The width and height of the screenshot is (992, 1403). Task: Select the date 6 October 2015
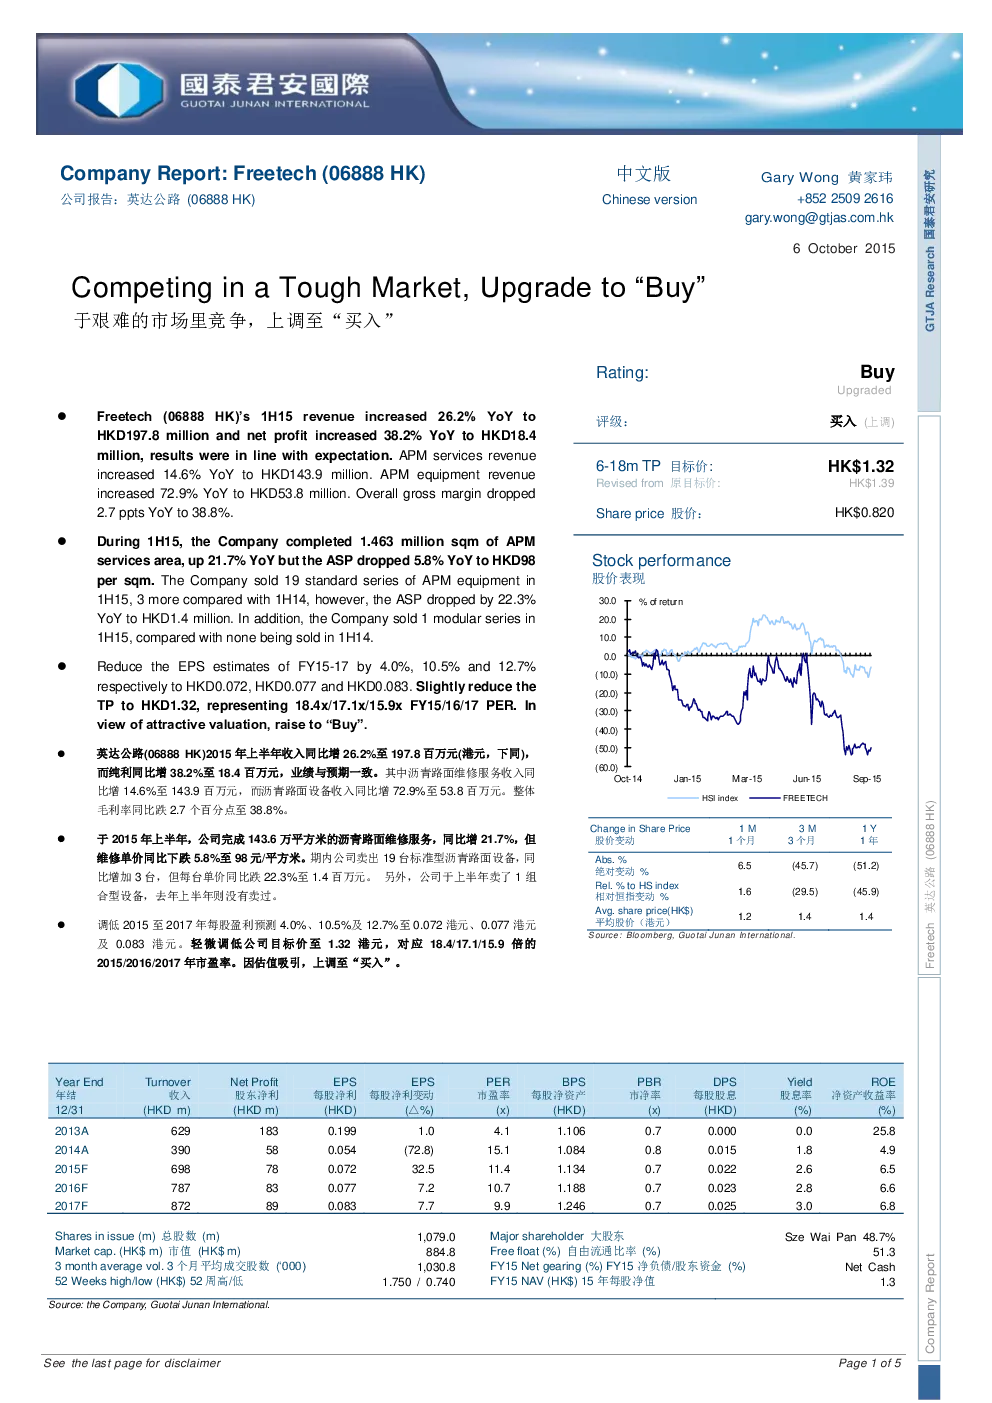[844, 249]
